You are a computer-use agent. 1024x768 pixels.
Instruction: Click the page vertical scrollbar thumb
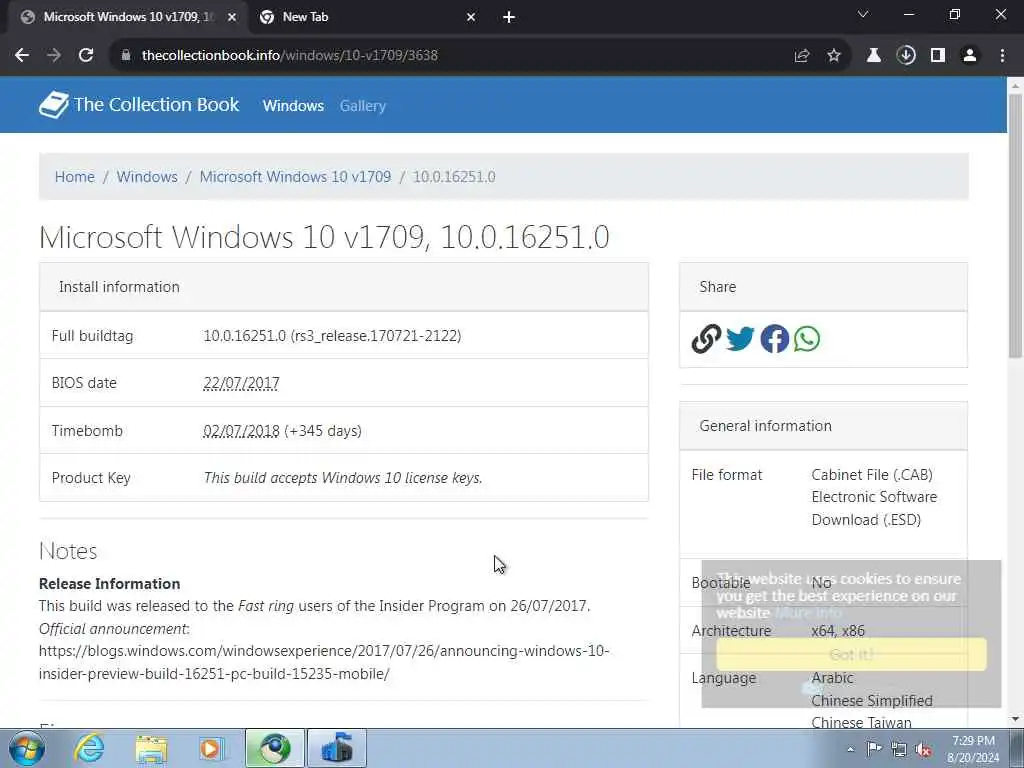pos(1015,225)
